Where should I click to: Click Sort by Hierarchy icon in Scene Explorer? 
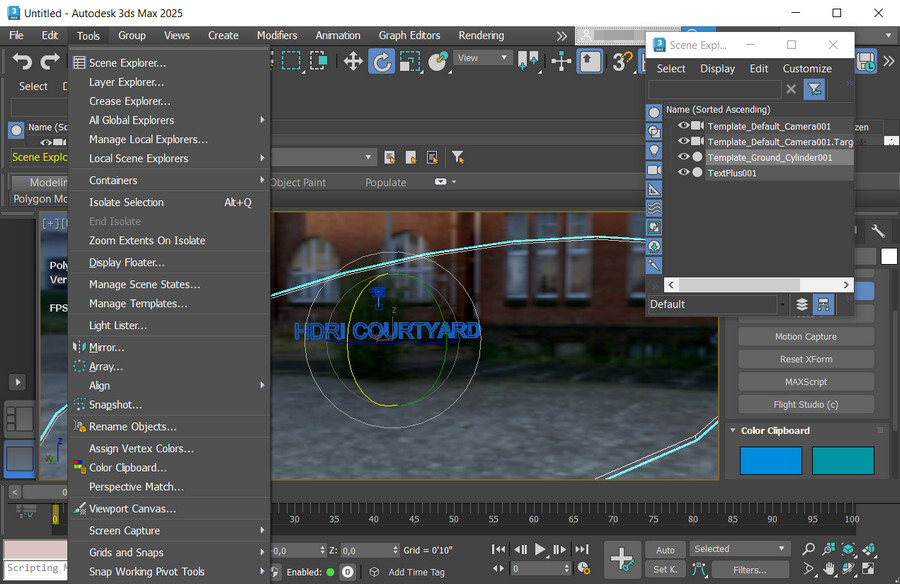pyautogui.click(x=824, y=304)
